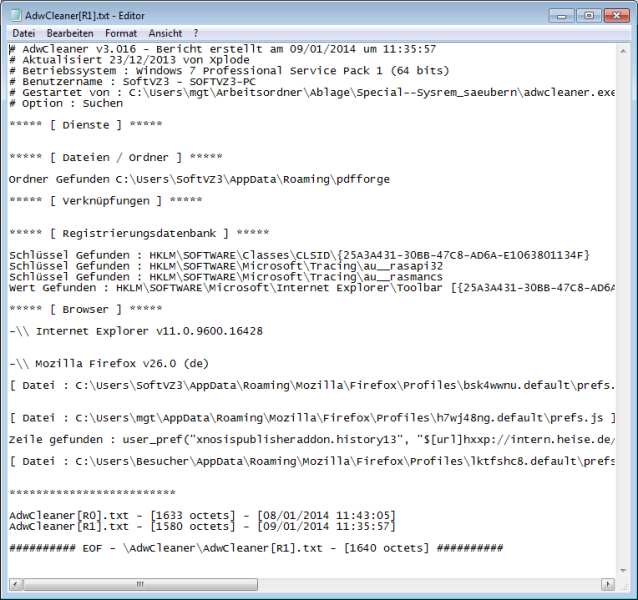Click horizontal scrollbar right arrow

coord(608,585)
